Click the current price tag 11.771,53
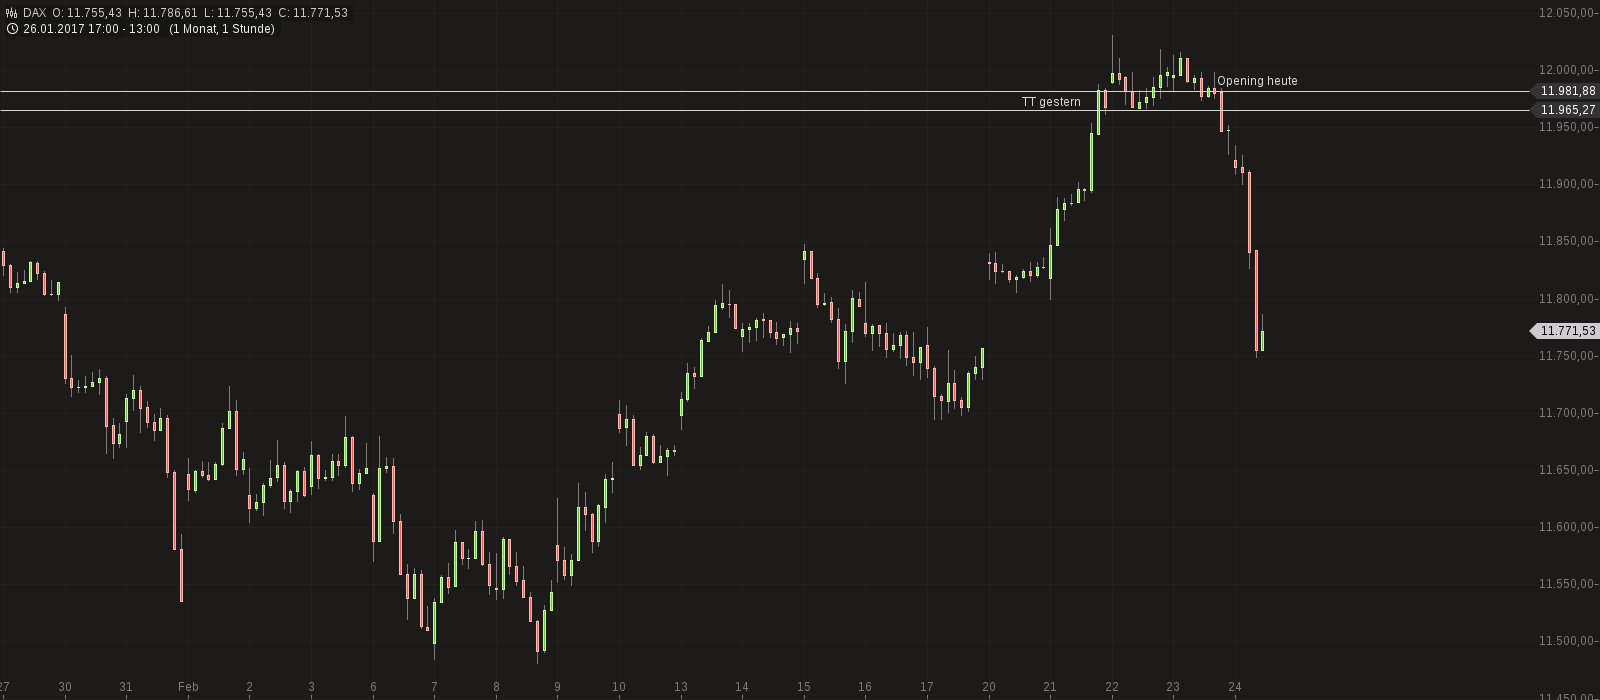 [1567, 331]
